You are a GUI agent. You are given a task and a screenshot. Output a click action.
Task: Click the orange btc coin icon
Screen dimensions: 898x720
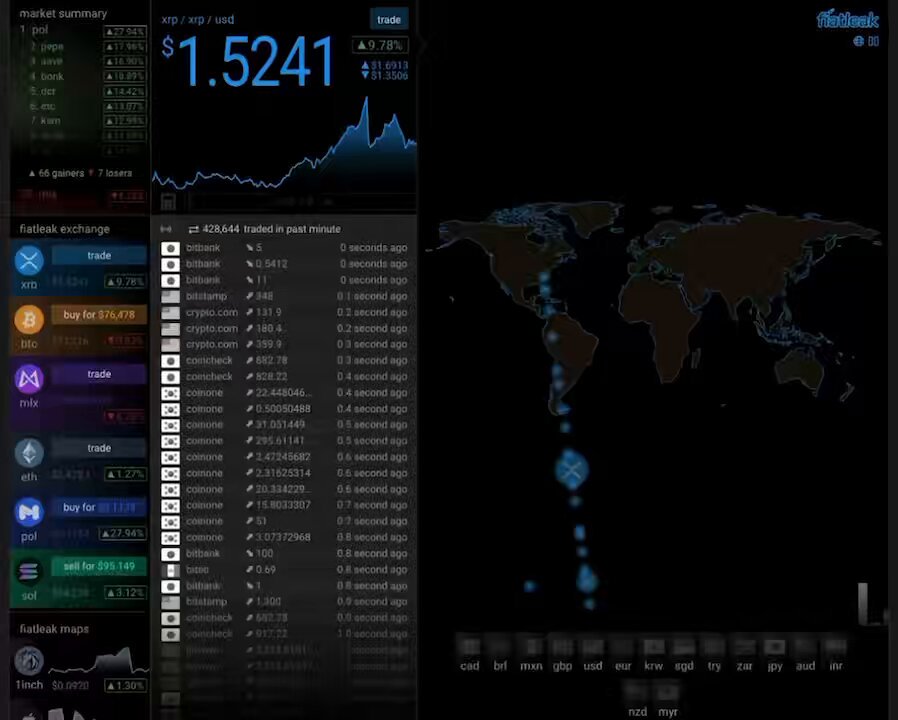tap(29, 320)
